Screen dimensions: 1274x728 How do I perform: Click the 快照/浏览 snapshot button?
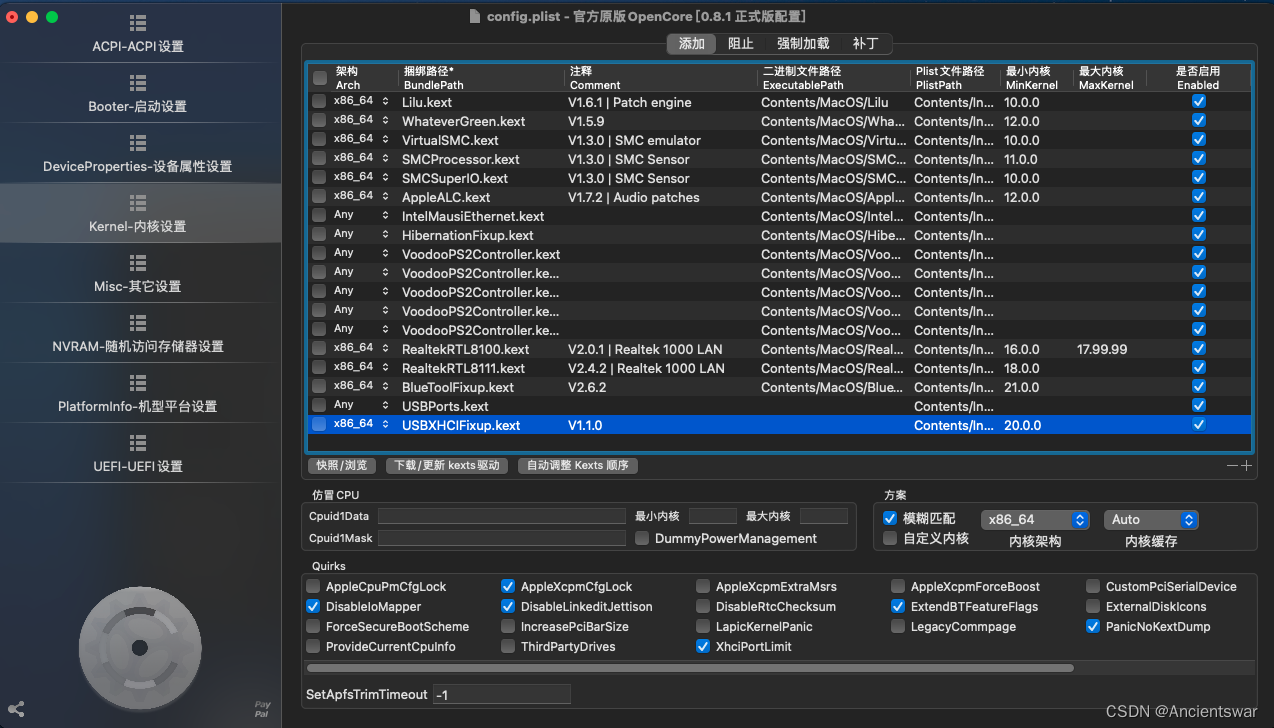[342, 466]
